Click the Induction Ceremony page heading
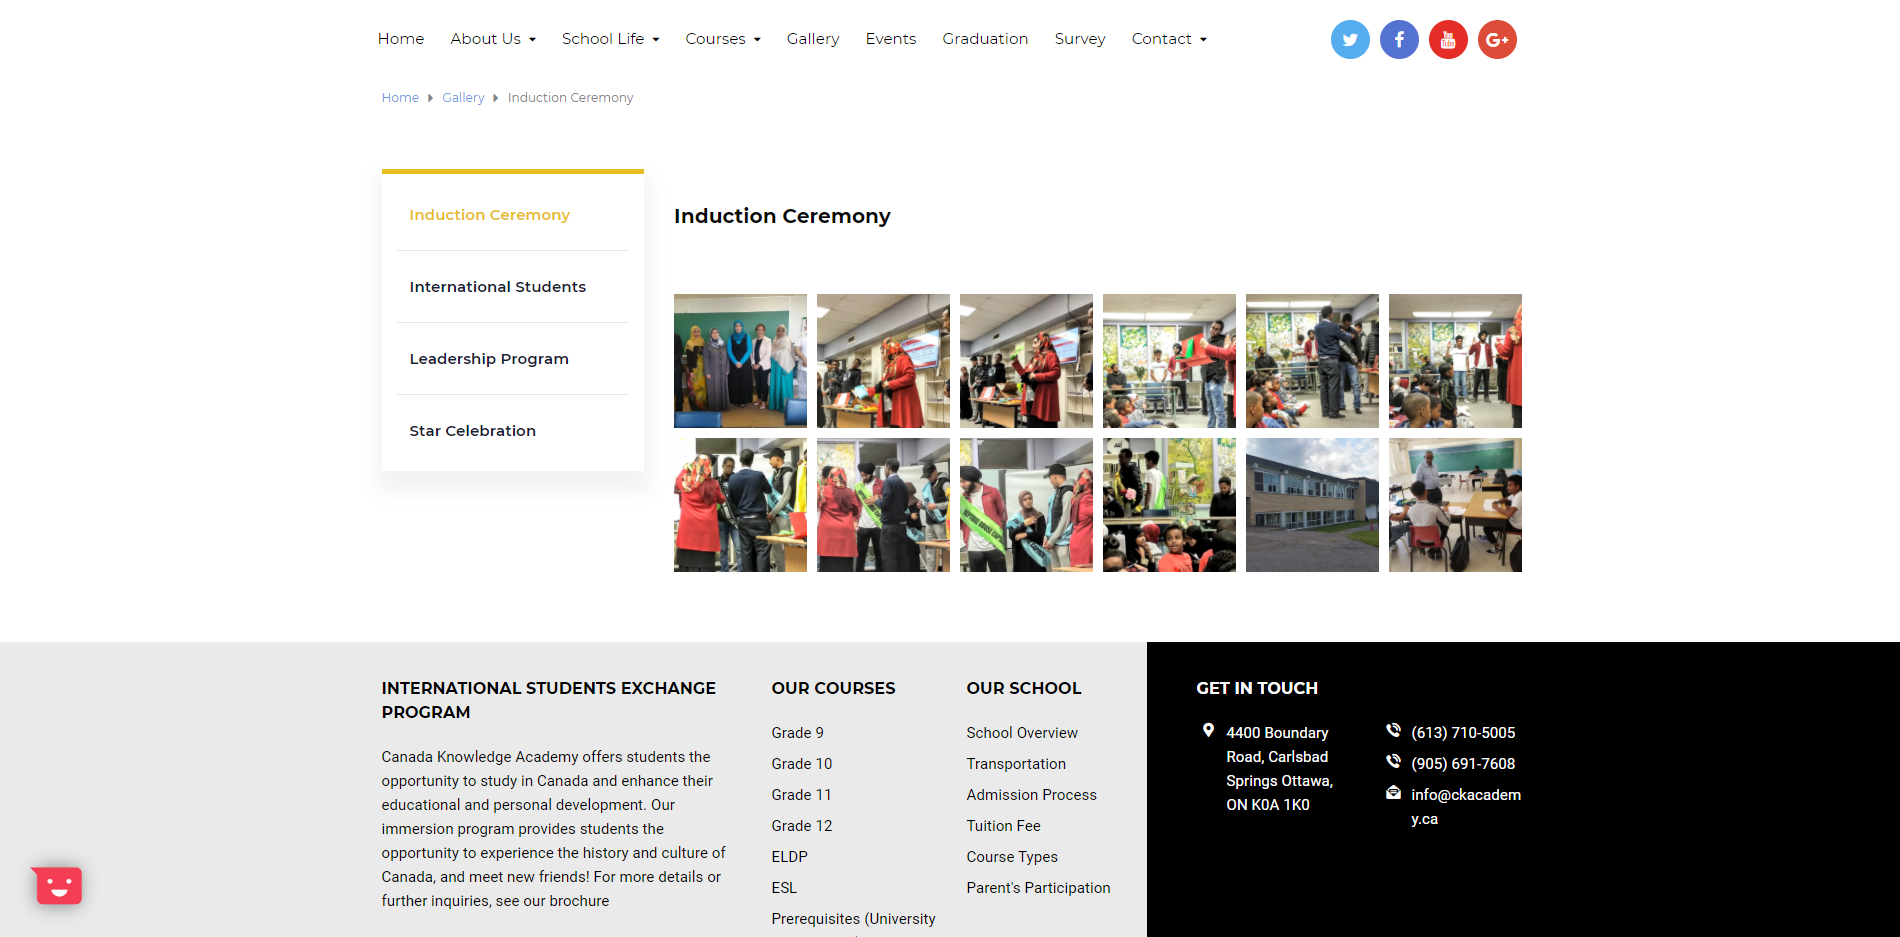This screenshot has width=1900, height=937. coord(782,216)
